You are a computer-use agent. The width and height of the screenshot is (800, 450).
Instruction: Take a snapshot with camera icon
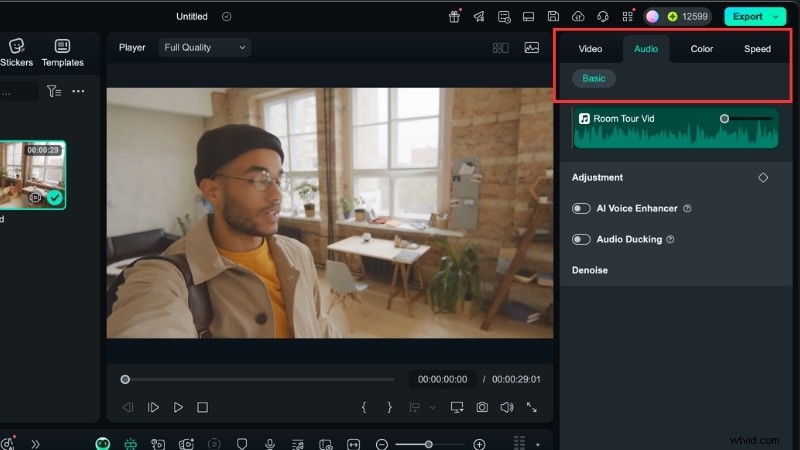point(482,407)
